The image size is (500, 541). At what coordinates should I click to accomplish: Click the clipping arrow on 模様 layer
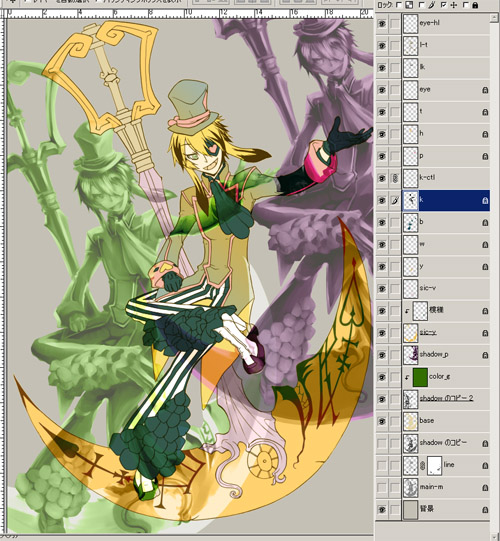pyautogui.click(x=408, y=311)
